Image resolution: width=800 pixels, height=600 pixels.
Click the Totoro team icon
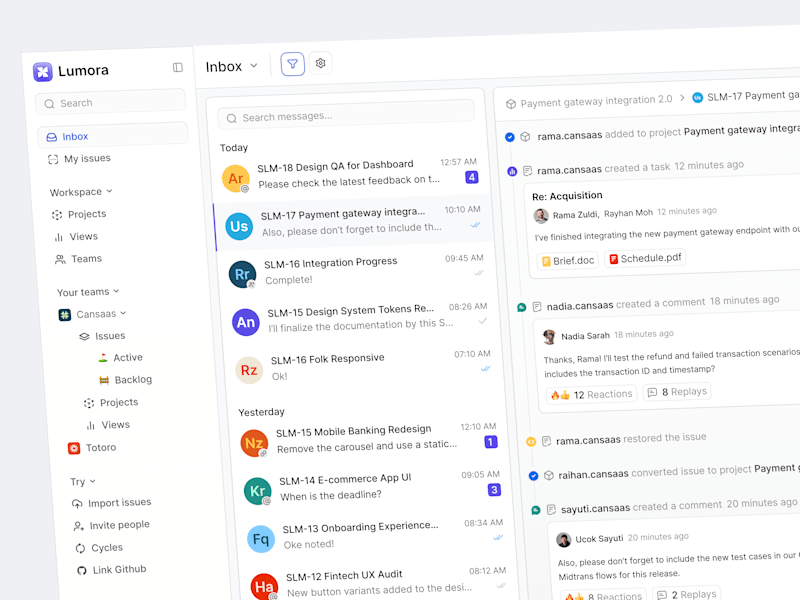pyautogui.click(x=74, y=448)
